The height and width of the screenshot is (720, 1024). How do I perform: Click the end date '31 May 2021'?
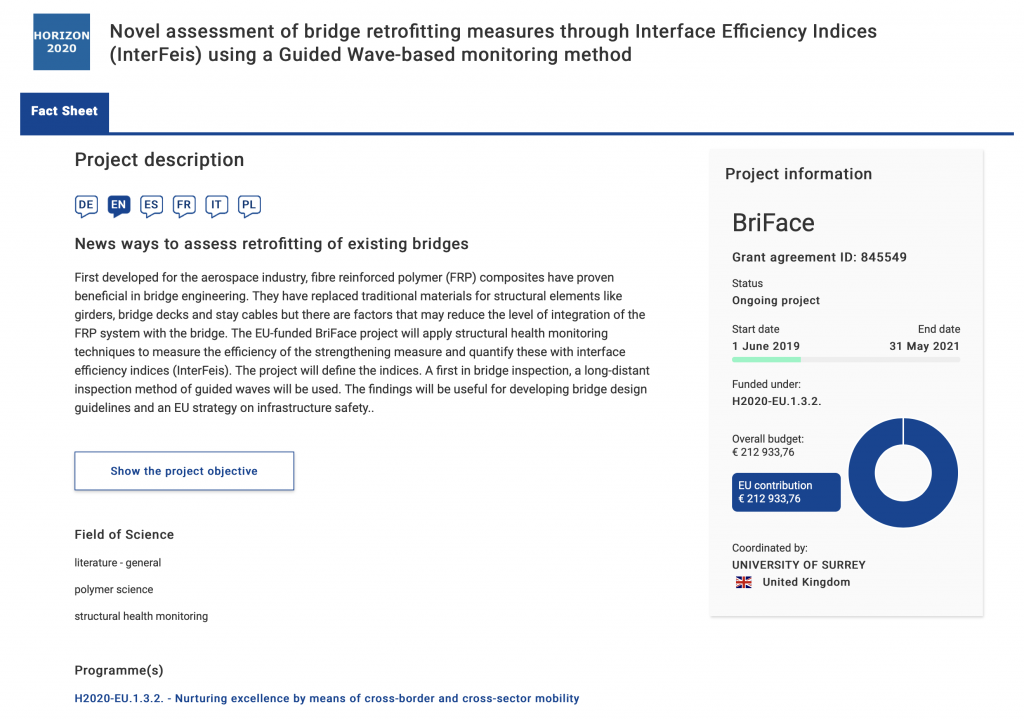924,346
